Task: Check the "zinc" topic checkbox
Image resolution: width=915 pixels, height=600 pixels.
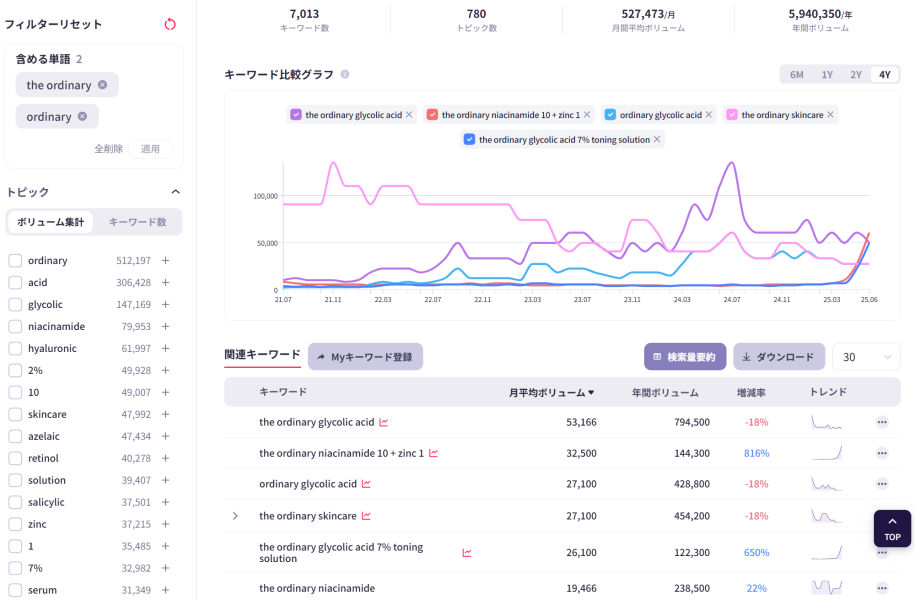Action: [15, 524]
